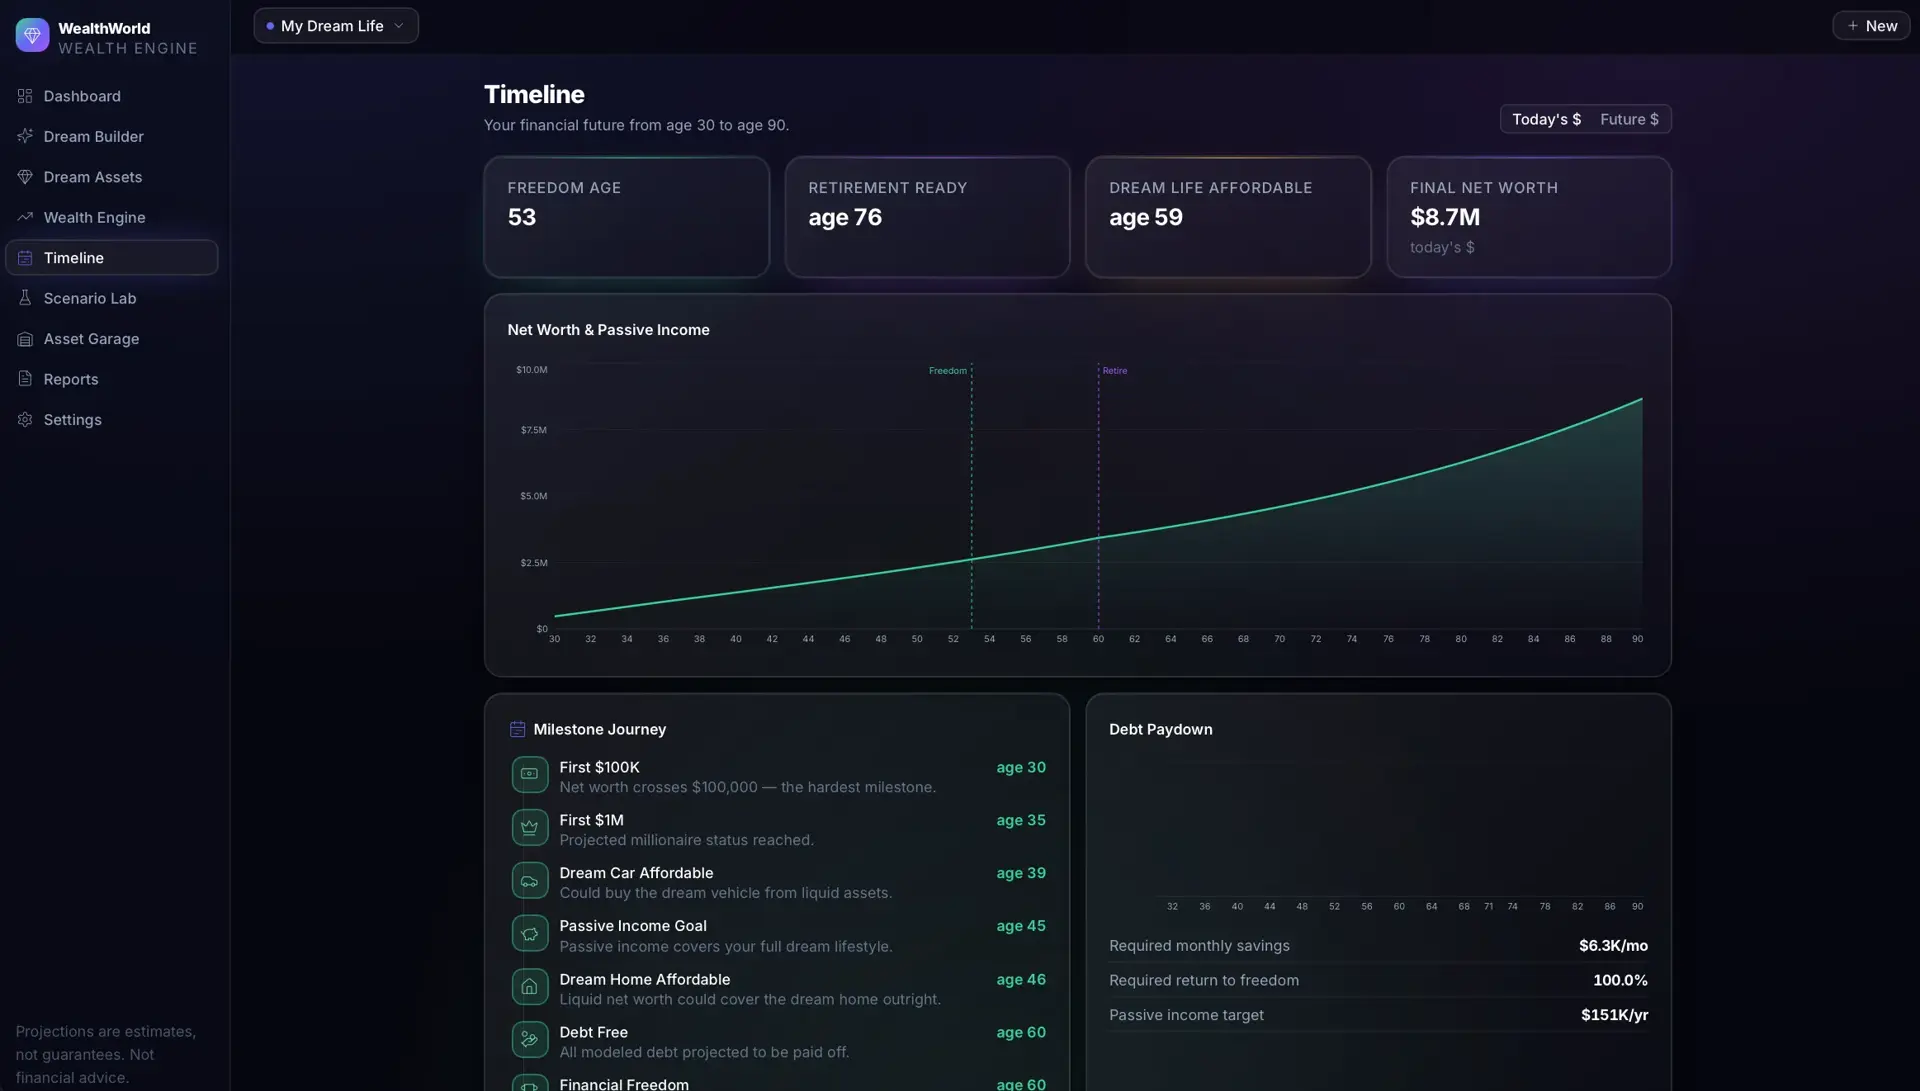This screenshot has height=1091, width=1920.
Task: Click the $10.0M axis label
Action: pos(531,370)
